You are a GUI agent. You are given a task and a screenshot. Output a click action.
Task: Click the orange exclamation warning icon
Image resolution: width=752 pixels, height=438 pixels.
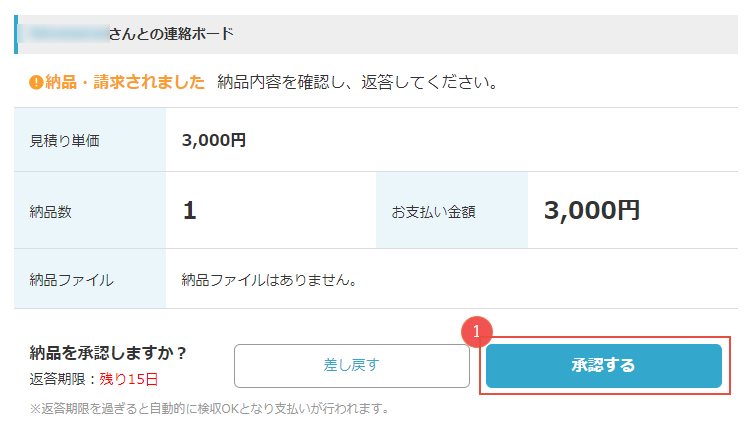click(36, 82)
